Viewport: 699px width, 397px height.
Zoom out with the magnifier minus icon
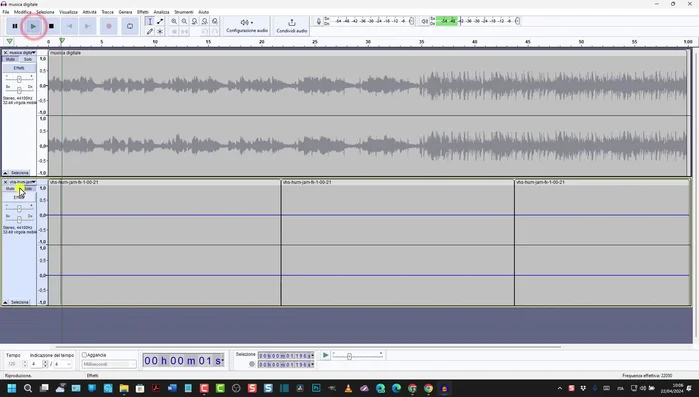[184, 21]
